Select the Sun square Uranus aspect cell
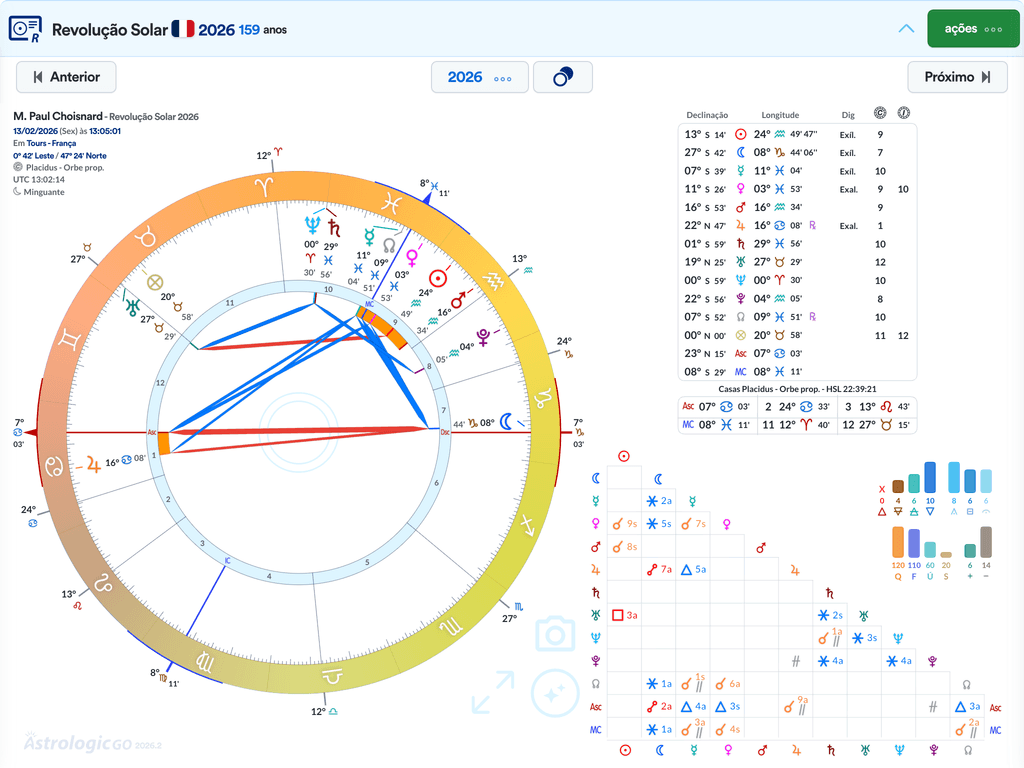The height and width of the screenshot is (768, 1024). pos(624,615)
